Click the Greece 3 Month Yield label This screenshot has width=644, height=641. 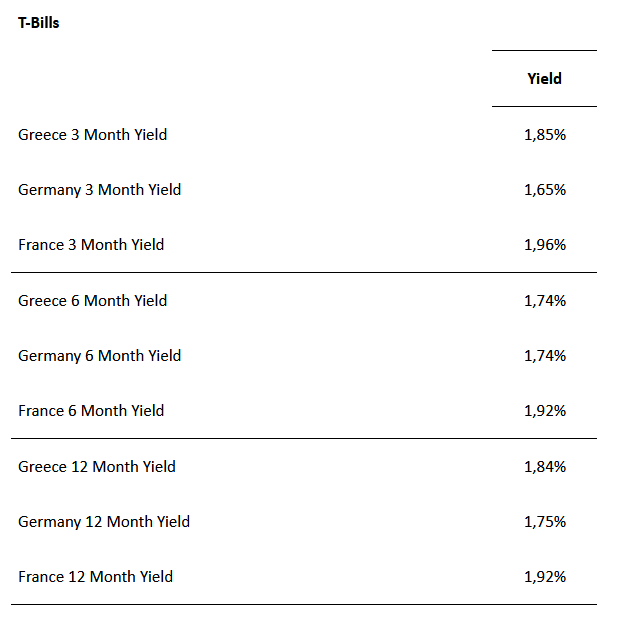pyautogui.click(x=92, y=134)
